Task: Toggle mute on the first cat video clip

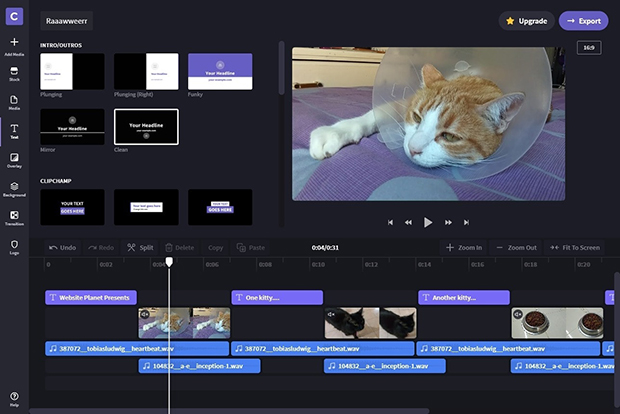Action: [x=145, y=314]
